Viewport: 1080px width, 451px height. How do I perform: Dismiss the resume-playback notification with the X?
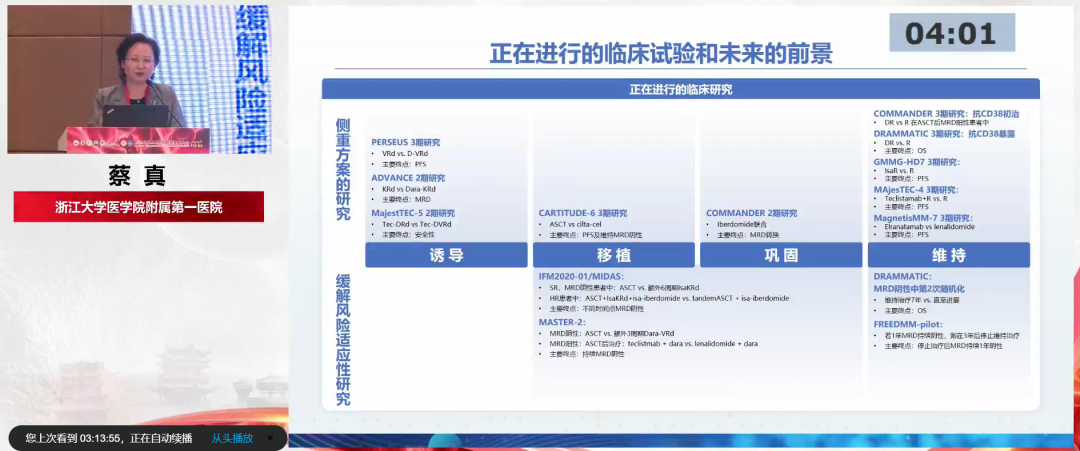(x=270, y=438)
